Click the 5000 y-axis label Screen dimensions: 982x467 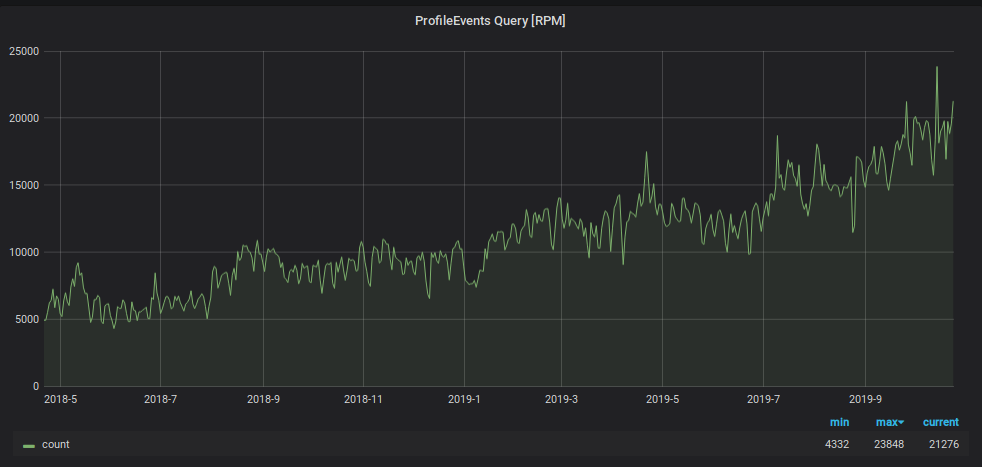tap(28, 319)
